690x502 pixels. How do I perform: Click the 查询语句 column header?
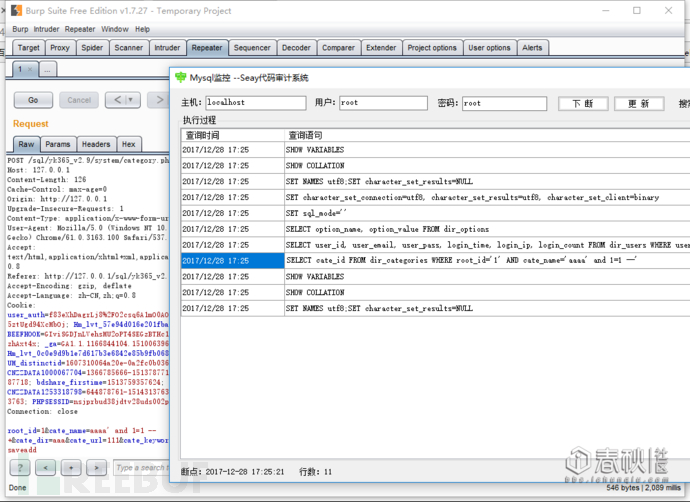pyautogui.click(x=487, y=135)
